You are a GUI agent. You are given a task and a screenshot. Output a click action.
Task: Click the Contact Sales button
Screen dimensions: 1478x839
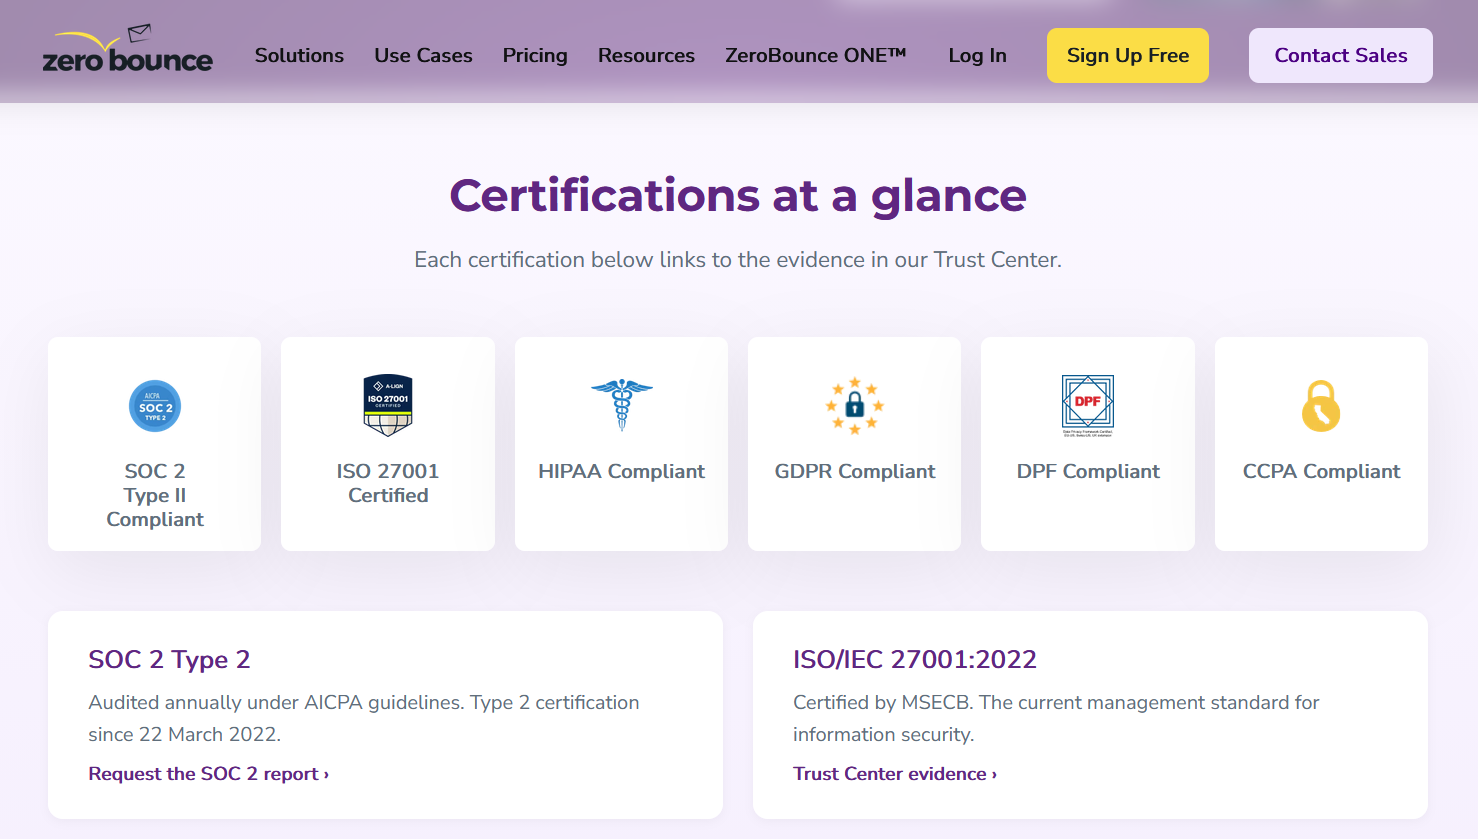click(1341, 55)
